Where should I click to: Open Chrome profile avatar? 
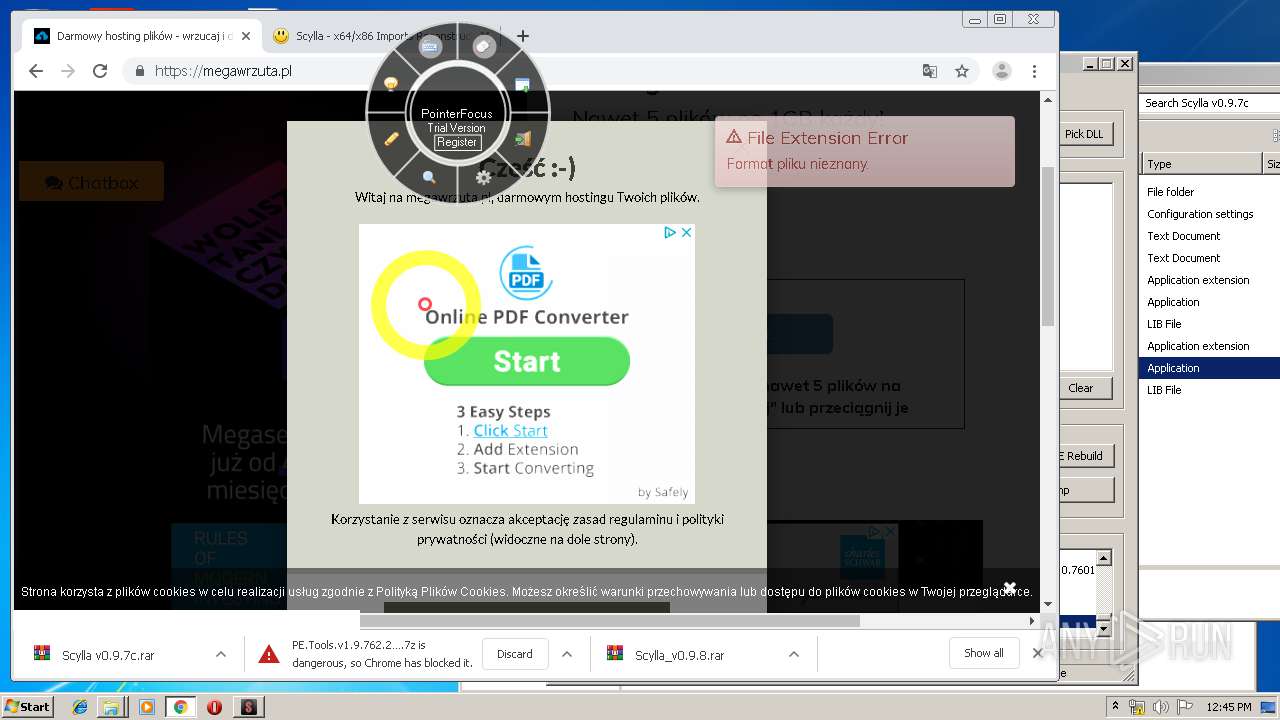(x=1001, y=71)
